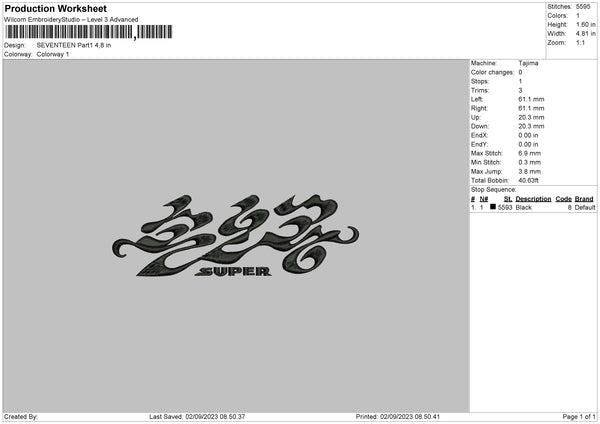Click the Down: label
The width and height of the screenshot is (600, 424).
479,126
